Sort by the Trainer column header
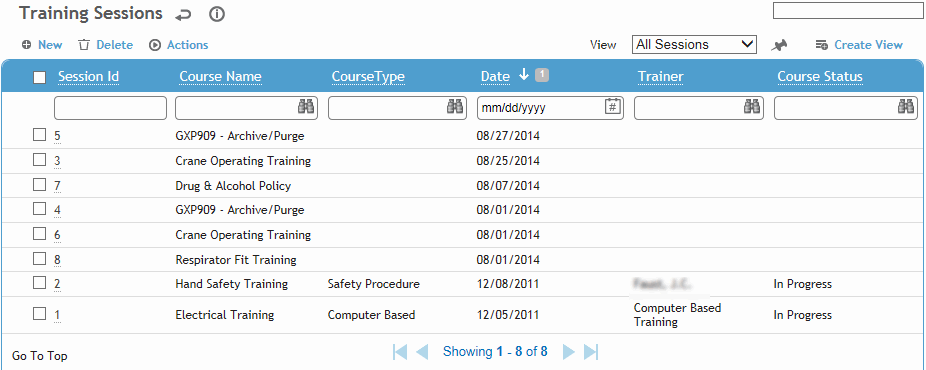The height and width of the screenshot is (370, 926). click(660, 76)
